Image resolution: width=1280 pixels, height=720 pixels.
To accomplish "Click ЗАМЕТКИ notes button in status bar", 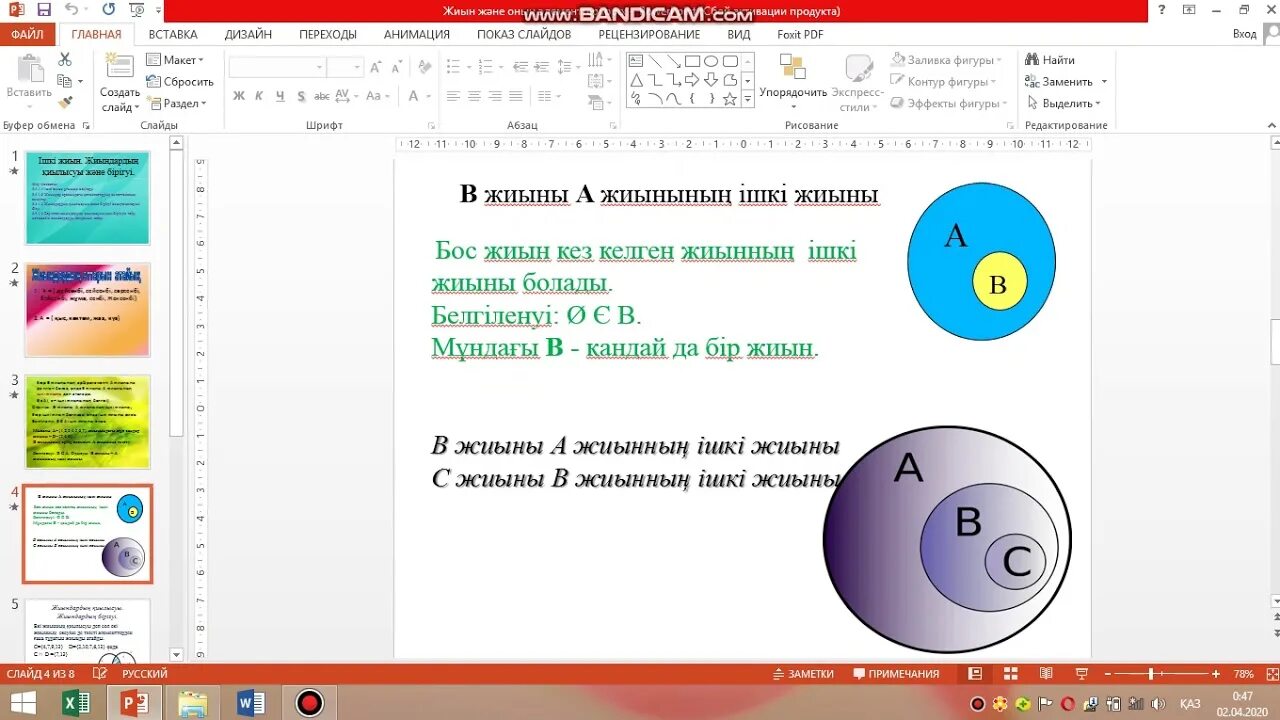I will (803, 674).
